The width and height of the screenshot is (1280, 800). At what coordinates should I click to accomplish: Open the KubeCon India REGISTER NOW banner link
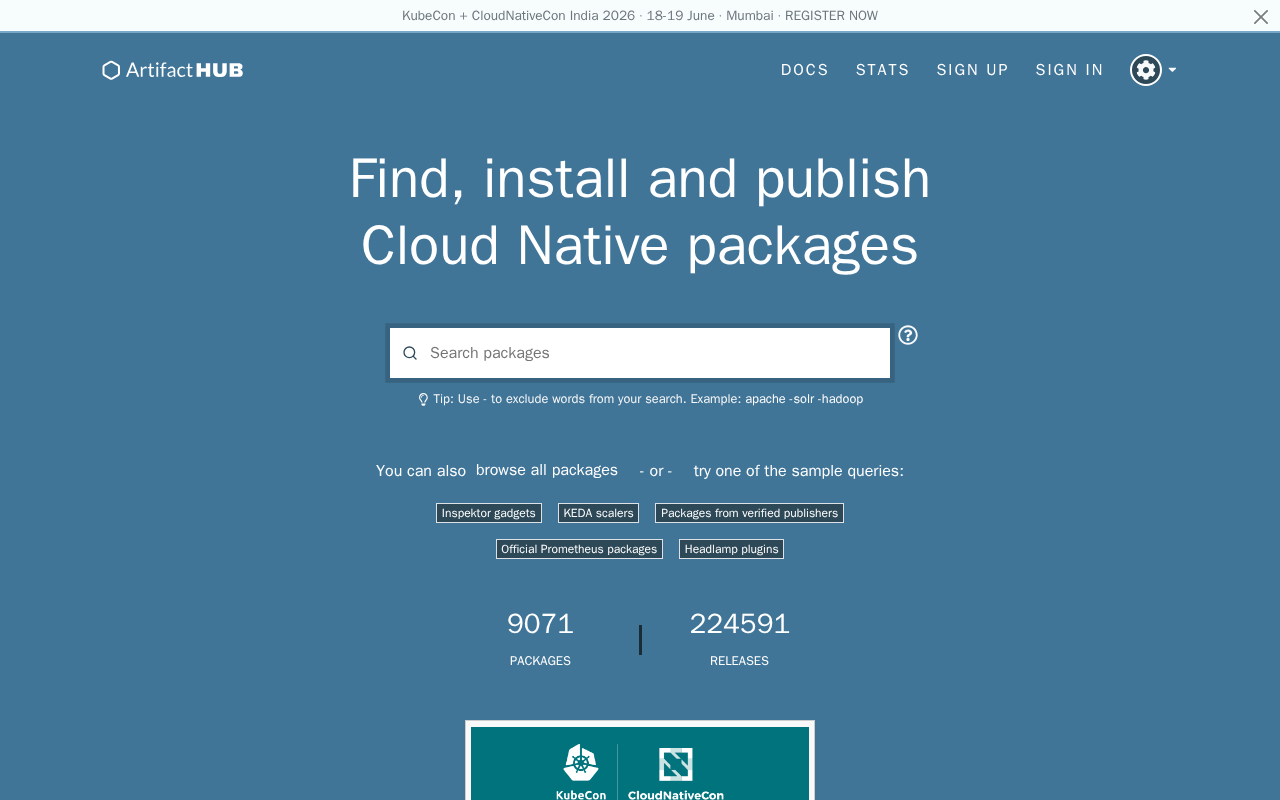pos(640,16)
